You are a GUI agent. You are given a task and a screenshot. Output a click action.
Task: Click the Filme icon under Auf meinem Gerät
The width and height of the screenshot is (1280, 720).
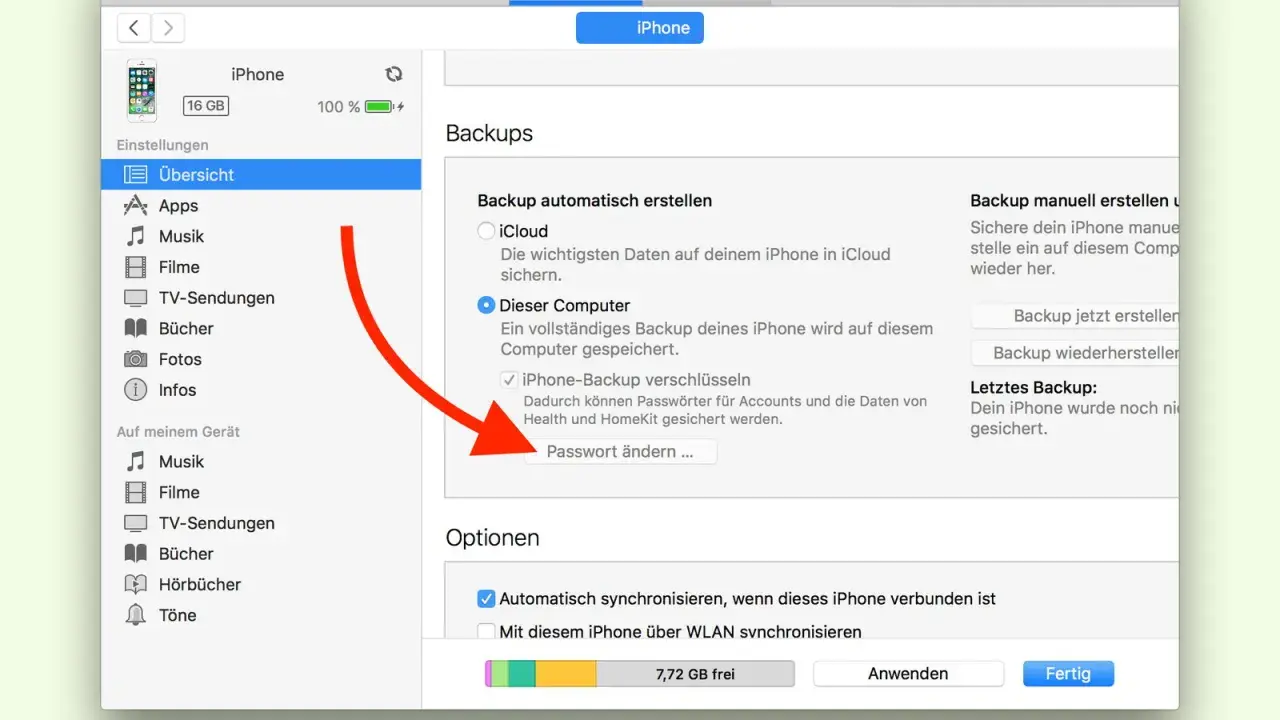tap(135, 492)
